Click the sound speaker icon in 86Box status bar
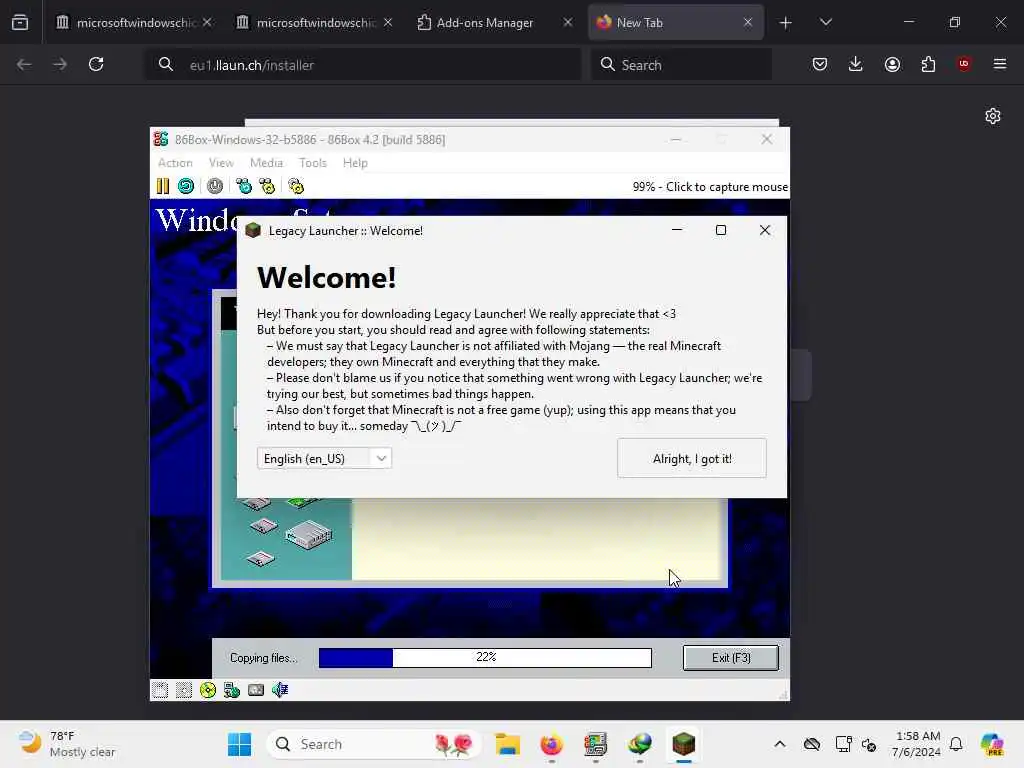 pyautogui.click(x=280, y=690)
